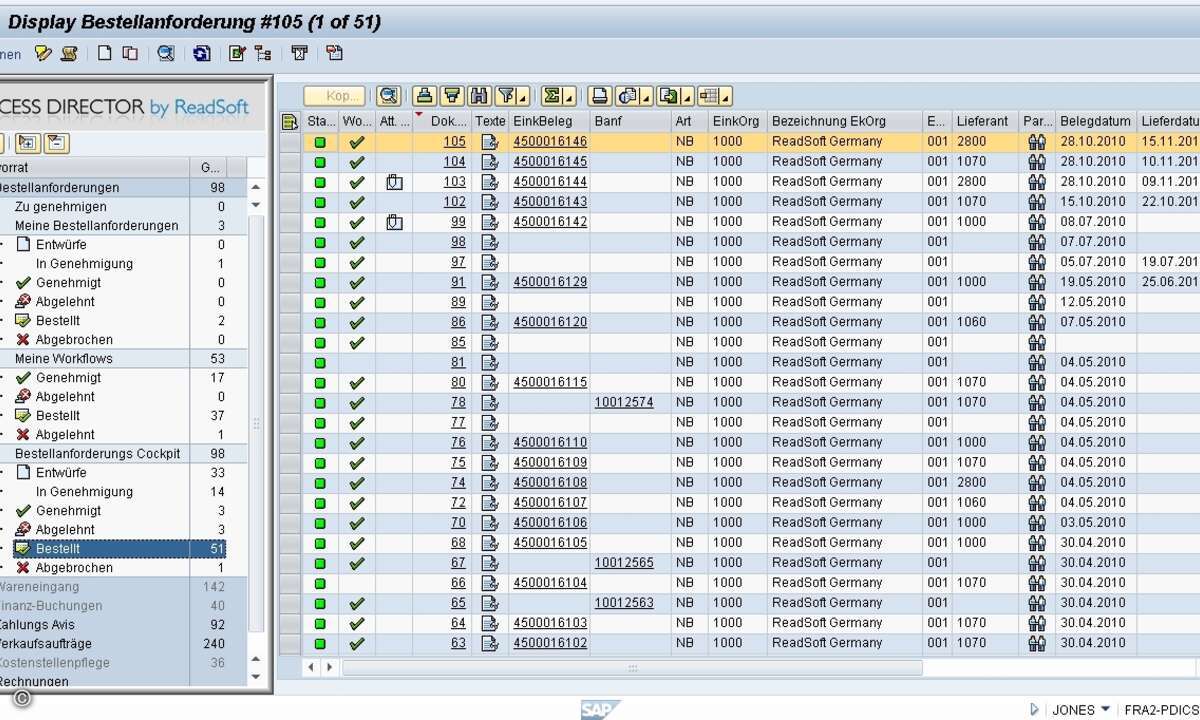Click the Sigma total icon
This screenshot has height=720, width=1200.
(551, 96)
